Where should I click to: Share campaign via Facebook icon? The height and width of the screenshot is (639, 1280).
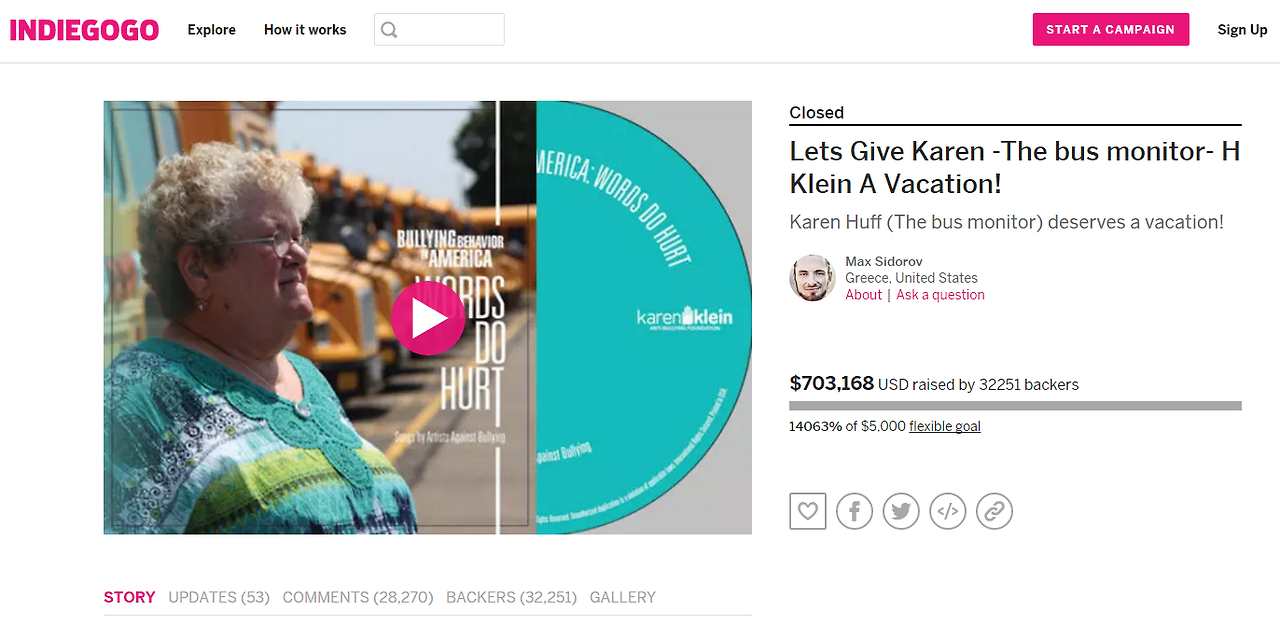tap(855, 511)
